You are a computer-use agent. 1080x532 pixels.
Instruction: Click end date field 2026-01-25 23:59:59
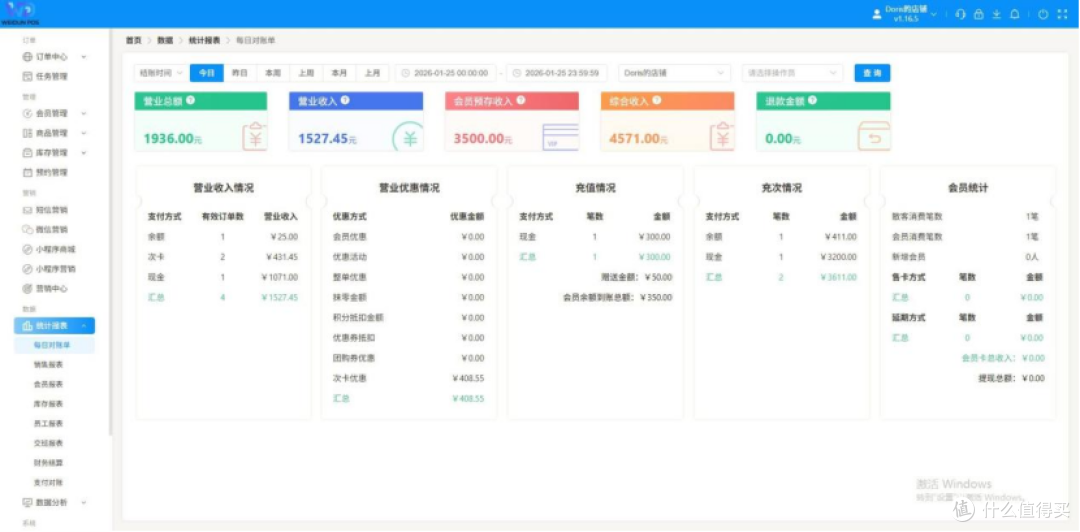coord(557,73)
